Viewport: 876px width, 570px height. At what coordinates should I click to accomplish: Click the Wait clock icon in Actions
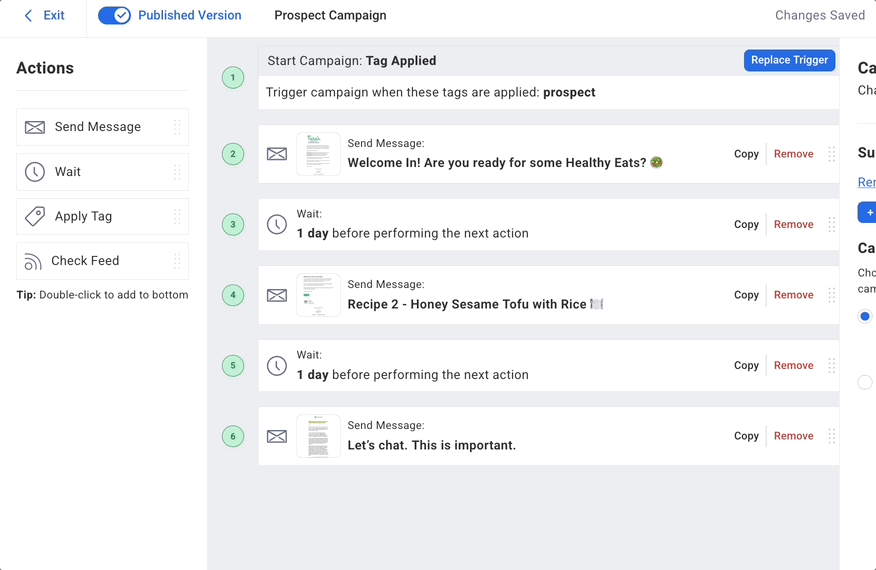click(35, 172)
